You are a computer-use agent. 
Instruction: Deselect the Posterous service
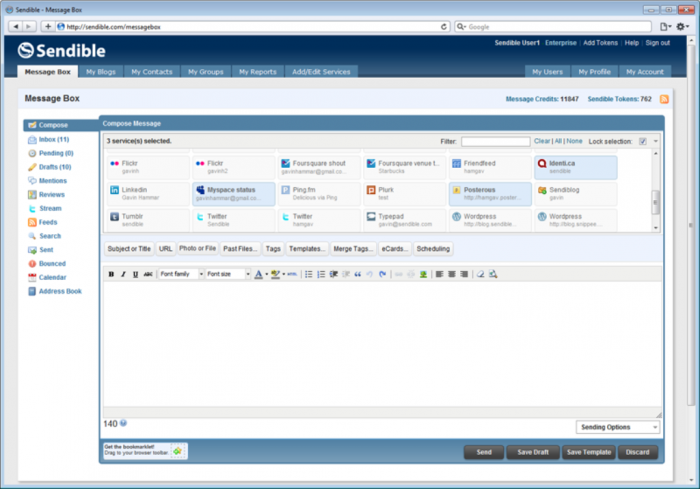490,193
